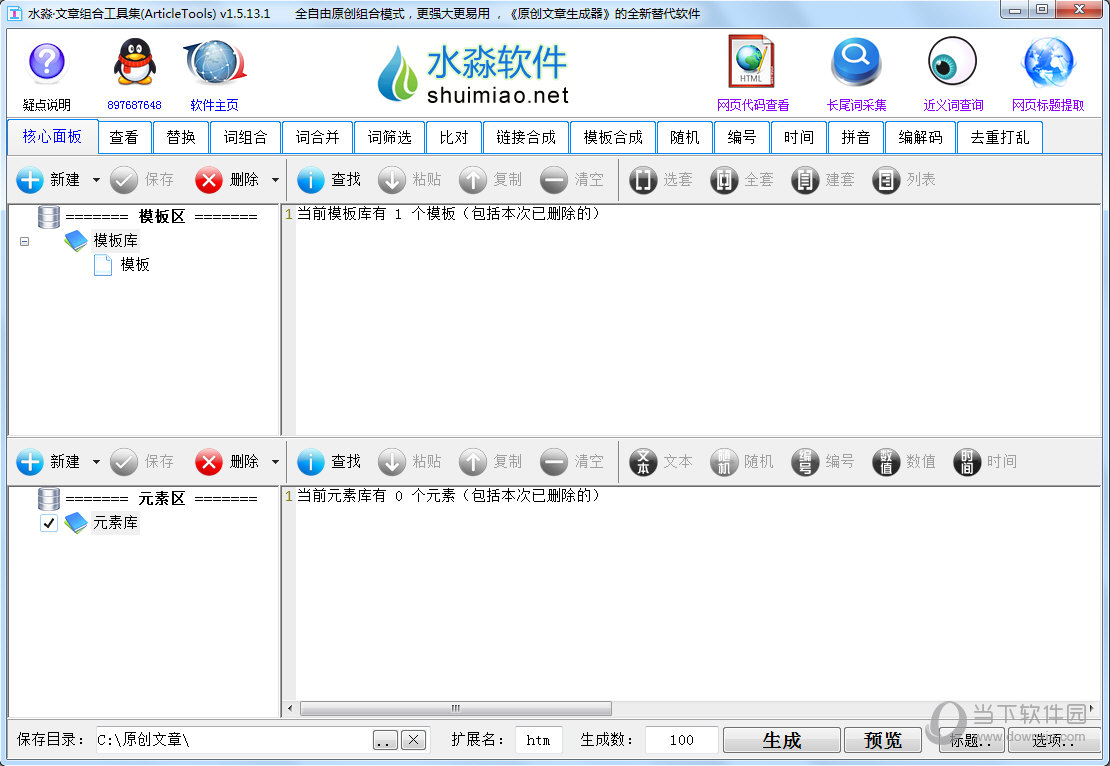Open the template 新建 dropdown arrow
This screenshot has width=1110, height=766.
96,180
